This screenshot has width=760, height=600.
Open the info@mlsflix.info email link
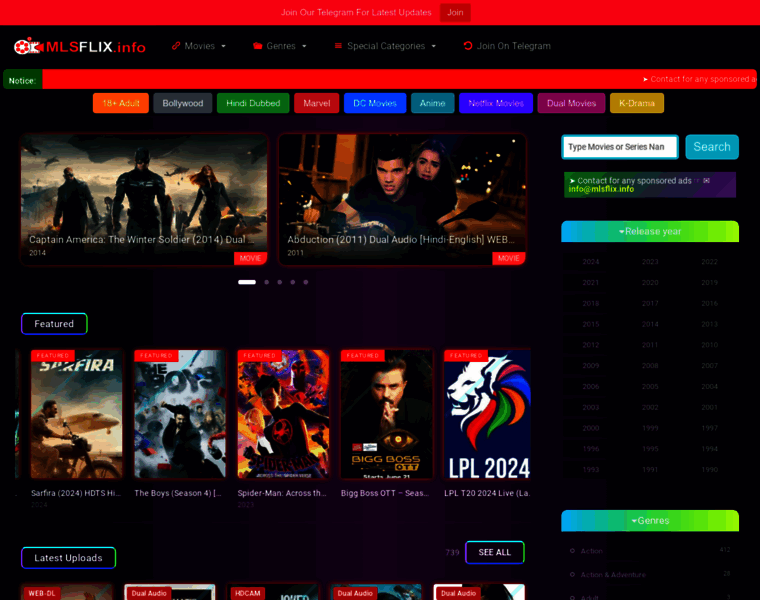[x=601, y=189]
